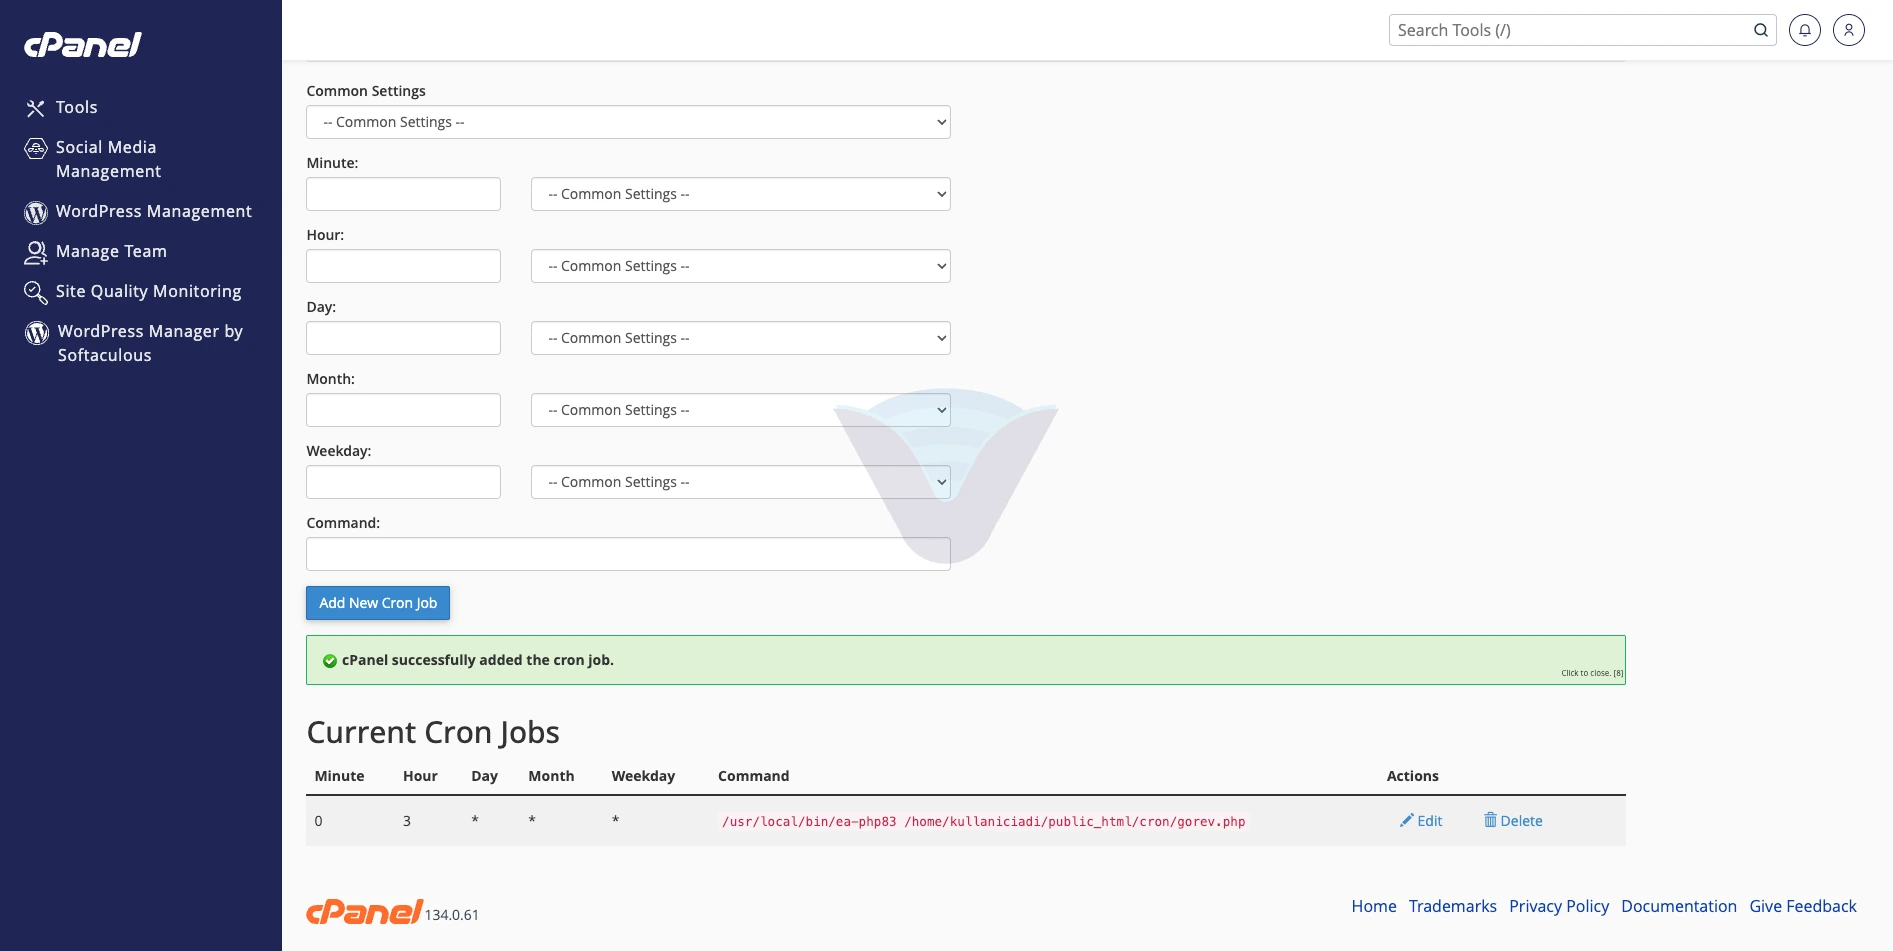Viewport: 1893px width, 951px height.
Task: Open the Hour Common Settings dropdown
Action: coord(740,266)
